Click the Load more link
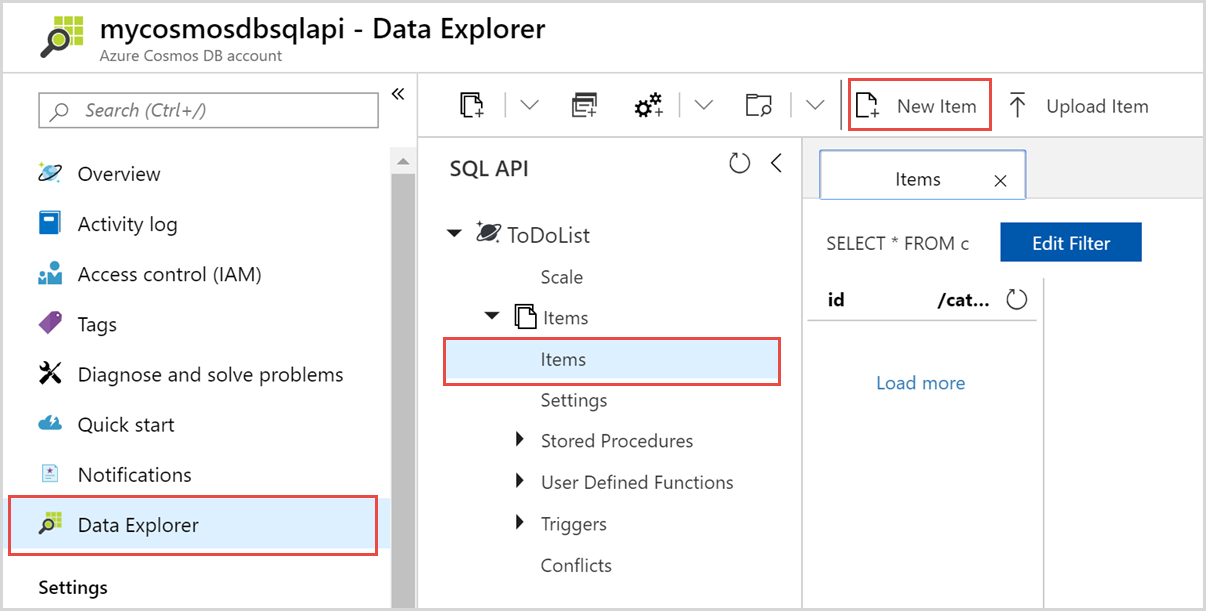 point(920,383)
